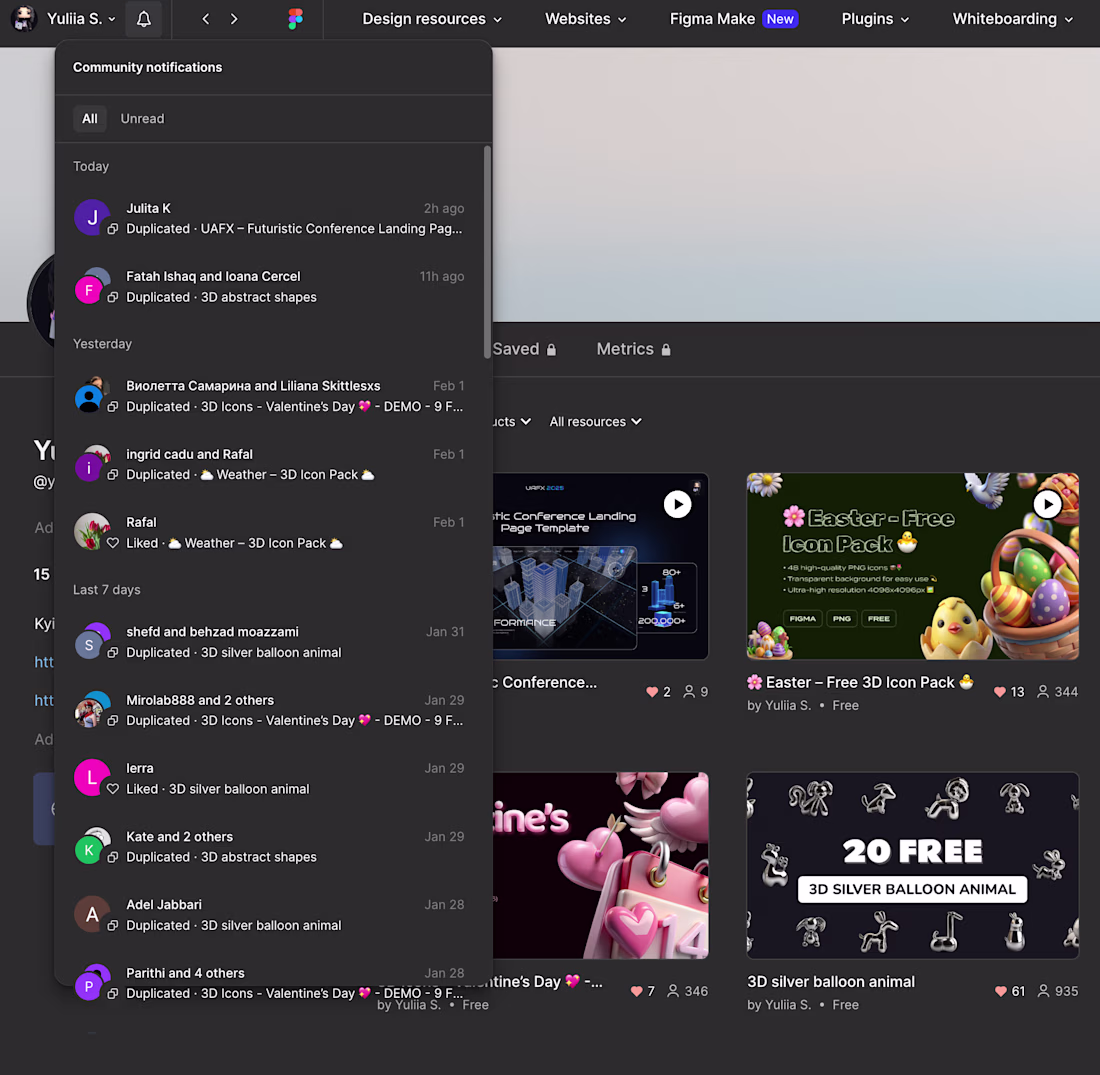
Task: Click the Kate green avatar
Action: (x=88, y=850)
